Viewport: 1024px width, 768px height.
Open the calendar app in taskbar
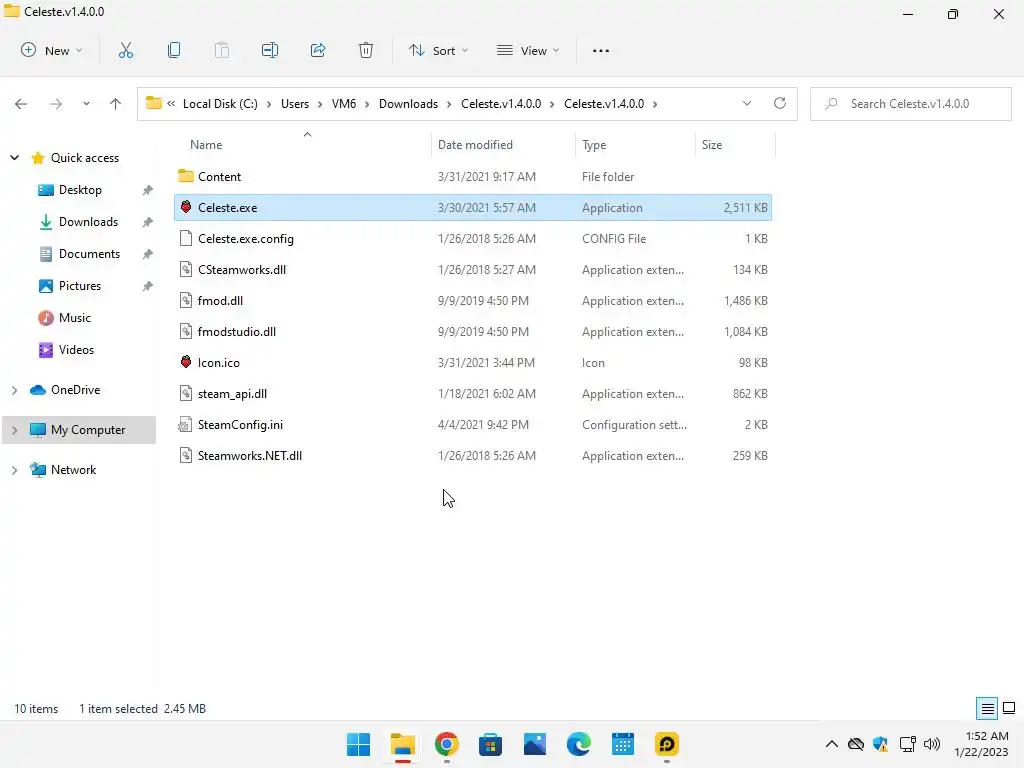point(623,744)
